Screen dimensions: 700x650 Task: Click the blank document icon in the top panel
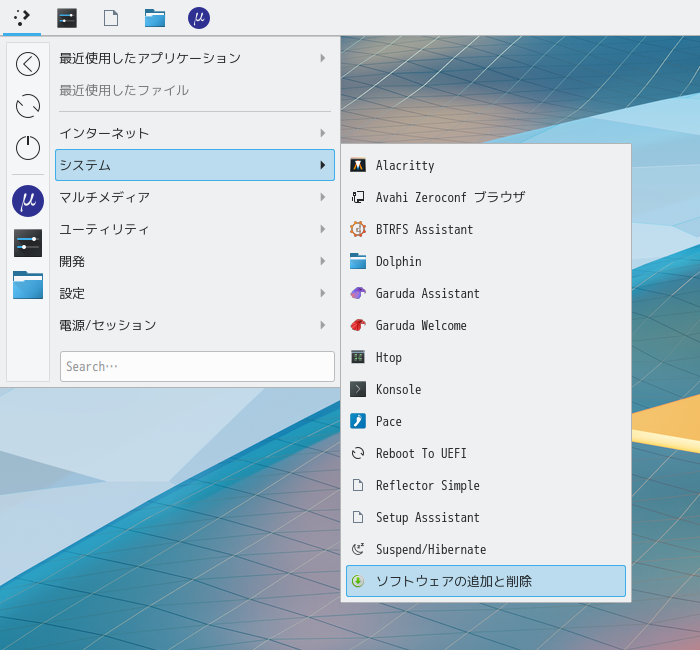point(111,18)
